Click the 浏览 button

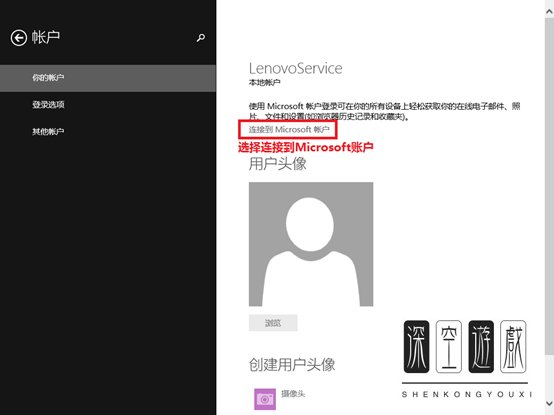point(273,323)
